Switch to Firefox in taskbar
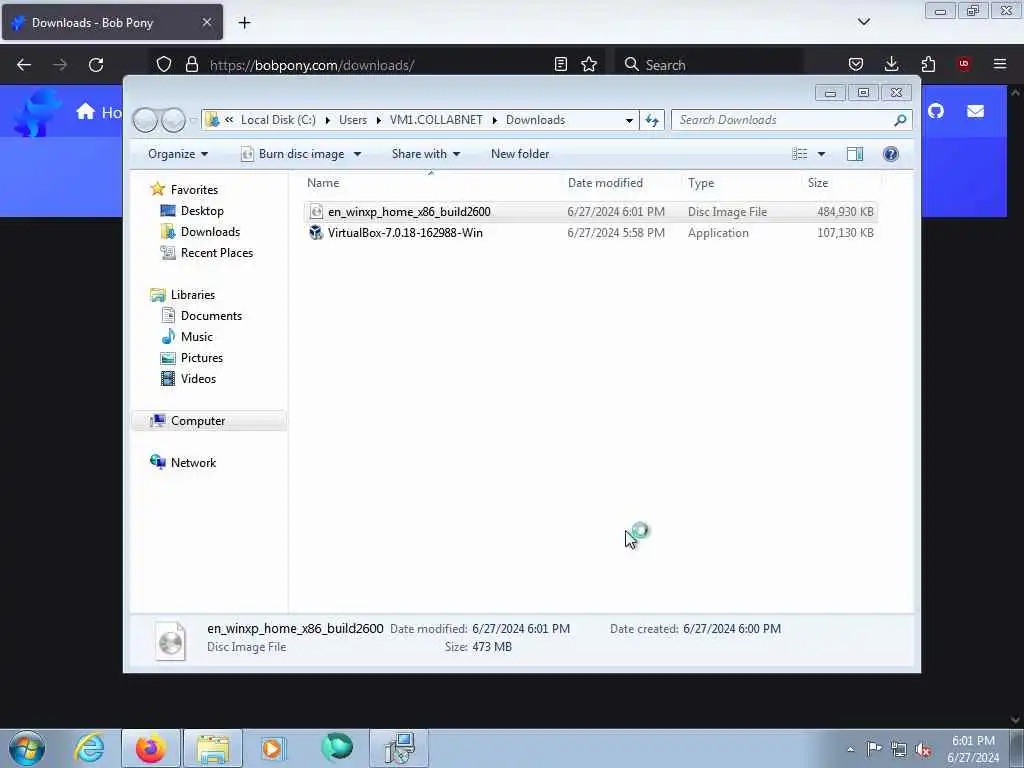Image resolution: width=1024 pixels, height=768 pixels. (x=151, y=748)
